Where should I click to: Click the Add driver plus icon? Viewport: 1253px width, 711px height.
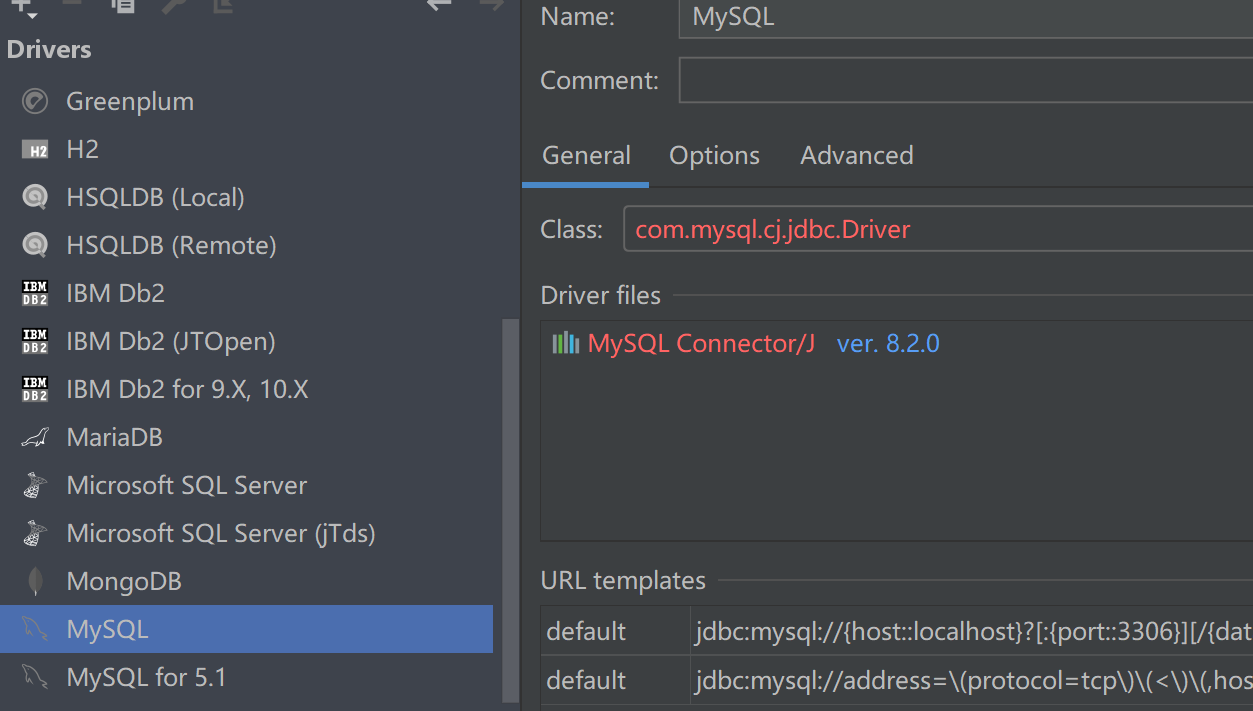pos(22,6)
